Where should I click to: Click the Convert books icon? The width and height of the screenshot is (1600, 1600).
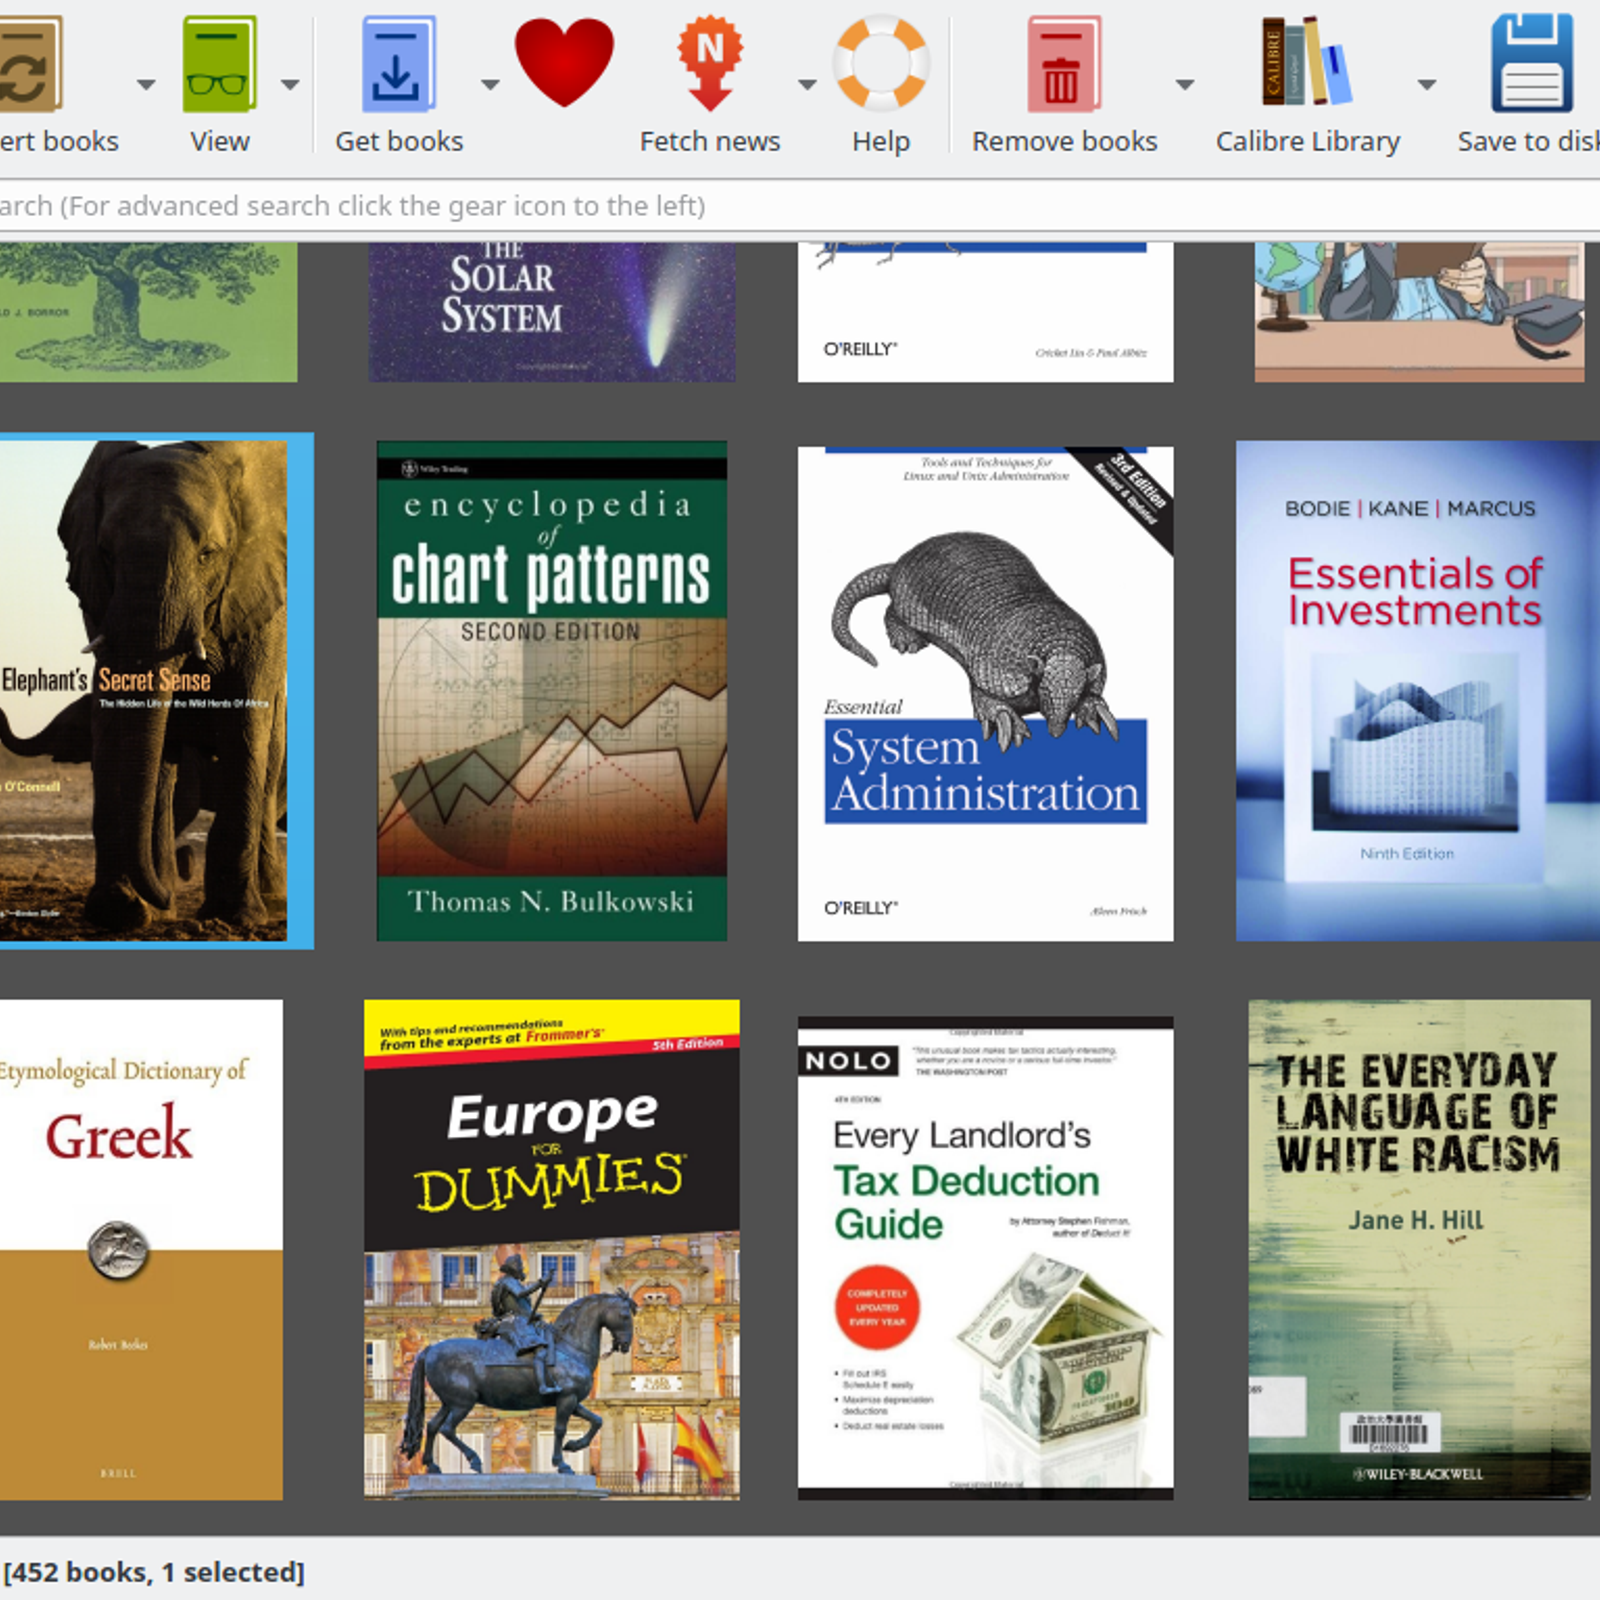pyautogui.click(x=30, y=64)
